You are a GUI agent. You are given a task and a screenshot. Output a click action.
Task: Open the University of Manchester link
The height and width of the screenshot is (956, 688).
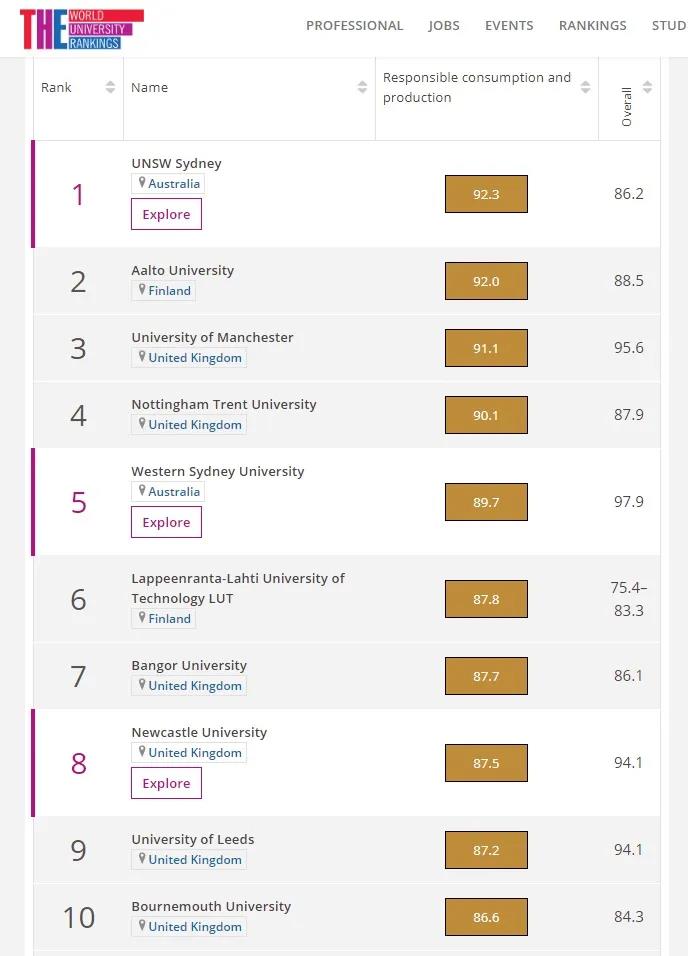point(212,337)
